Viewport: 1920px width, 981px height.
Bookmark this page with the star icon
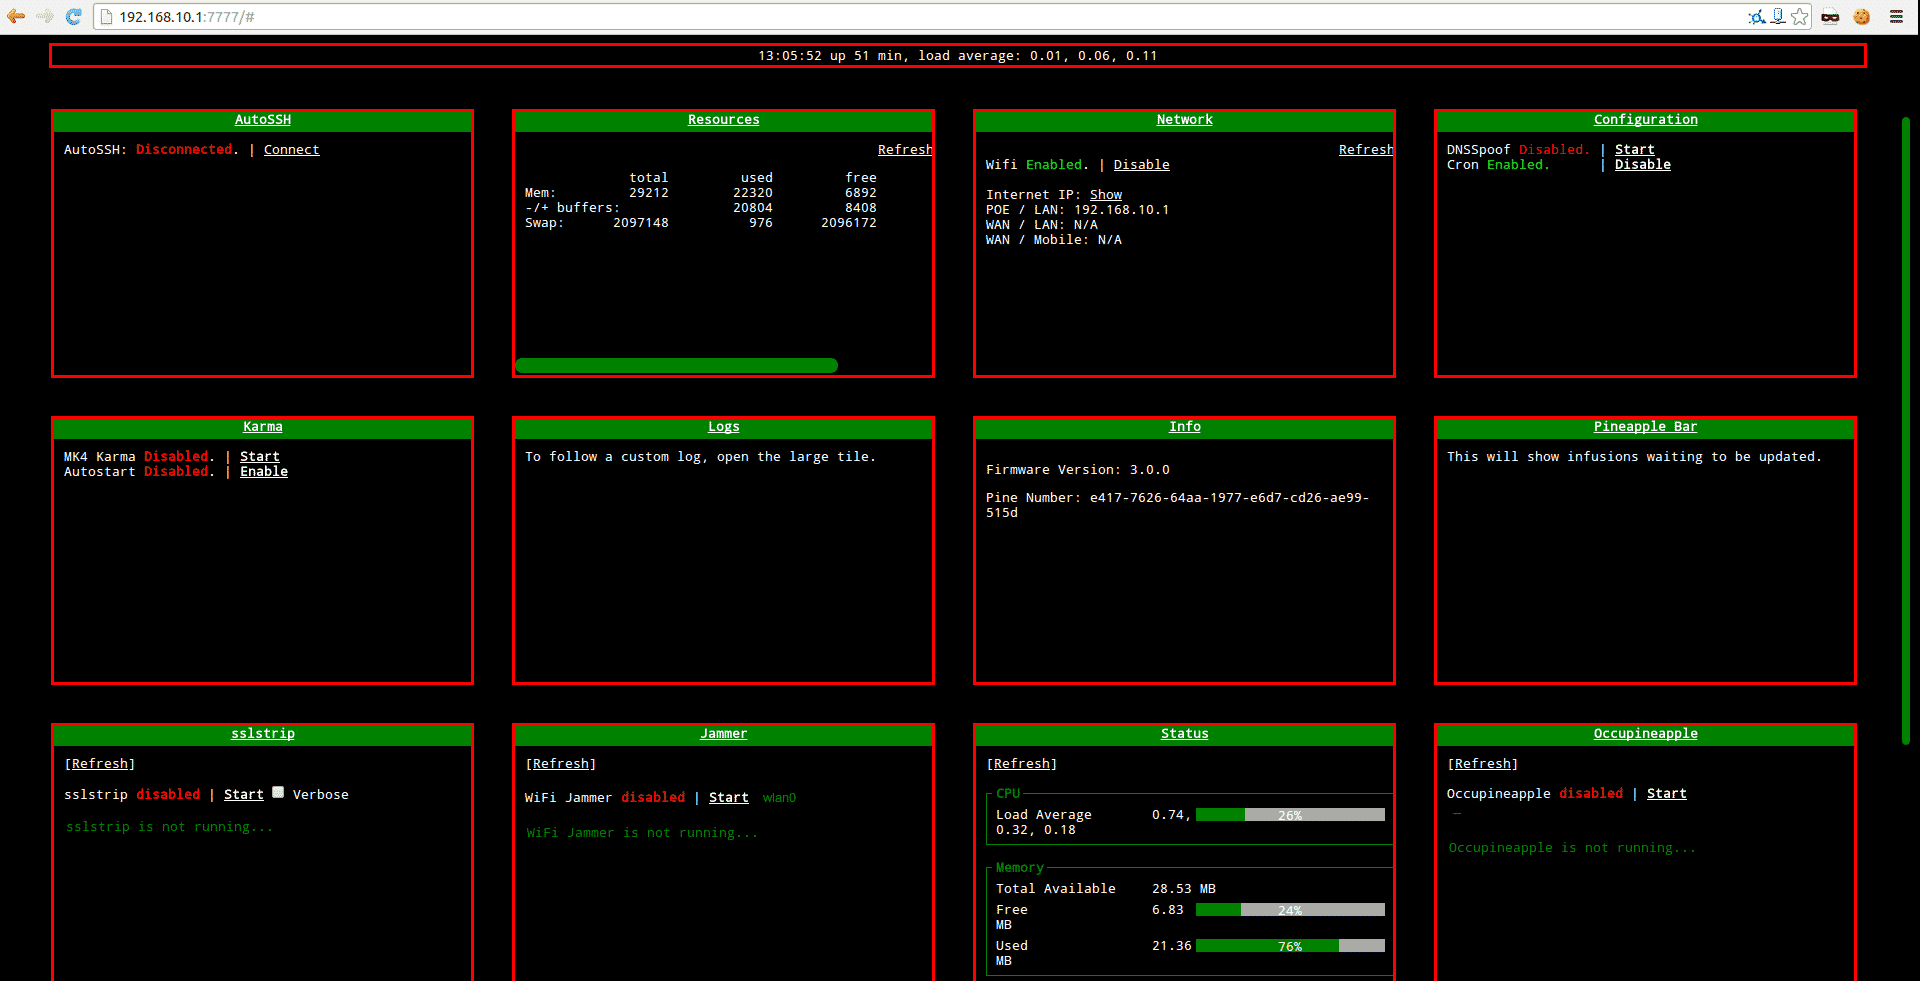(x=1800, y=16)
